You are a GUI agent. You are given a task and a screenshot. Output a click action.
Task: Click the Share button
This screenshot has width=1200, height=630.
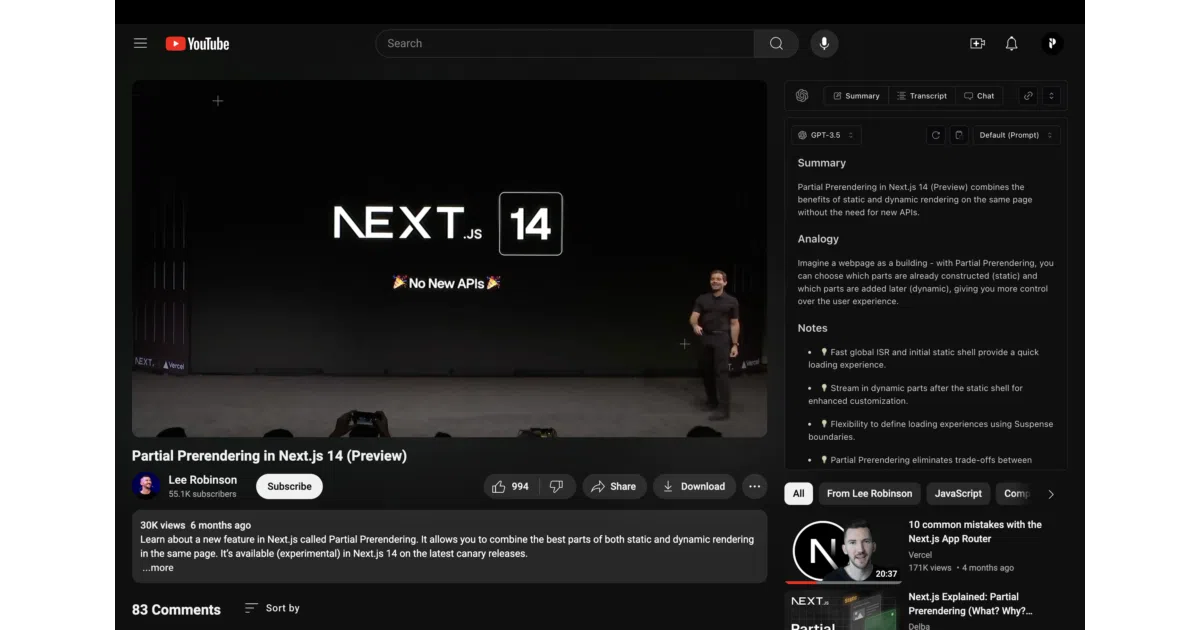pyautogui.click(x=614, y=486)
